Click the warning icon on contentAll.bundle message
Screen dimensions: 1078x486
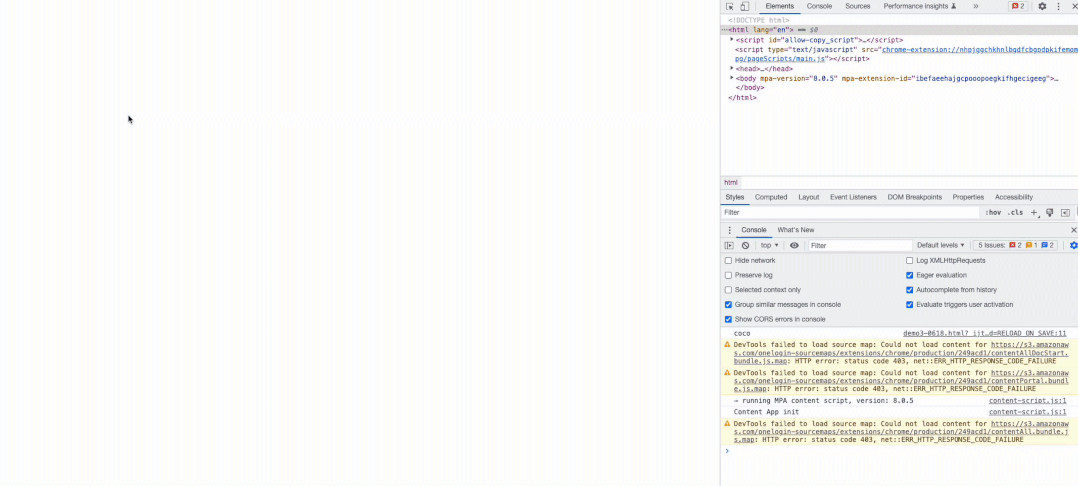[x=727, y=423]
